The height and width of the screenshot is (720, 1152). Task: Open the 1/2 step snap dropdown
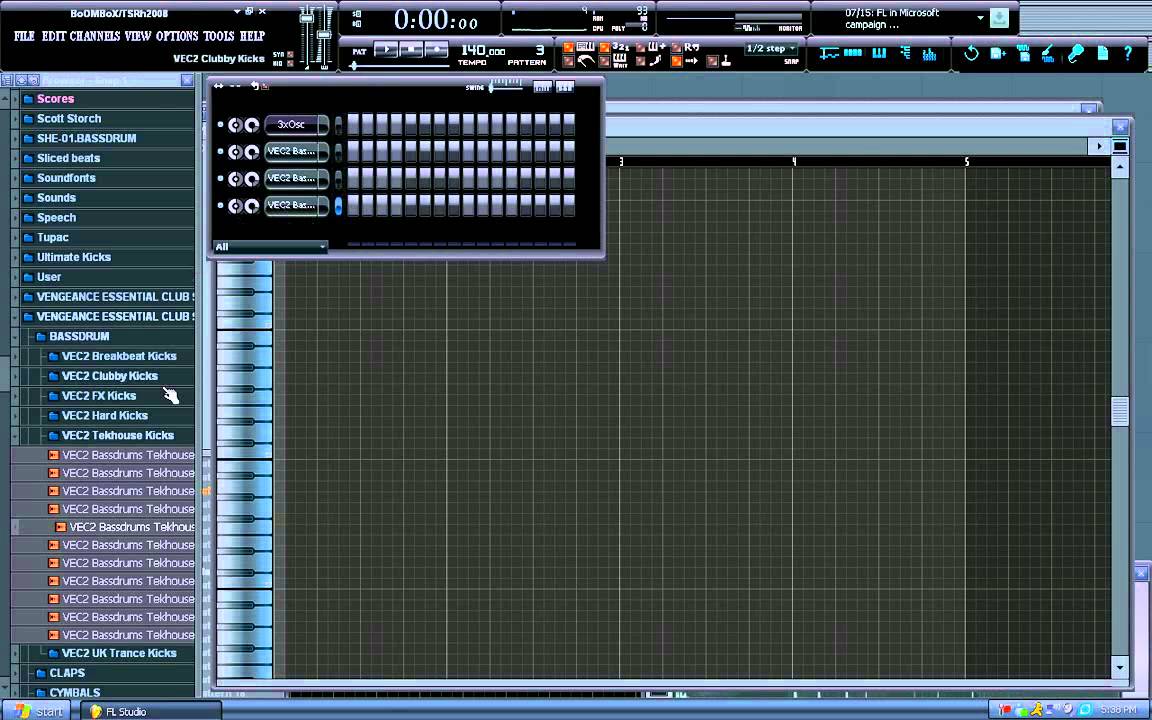point(771,48)
